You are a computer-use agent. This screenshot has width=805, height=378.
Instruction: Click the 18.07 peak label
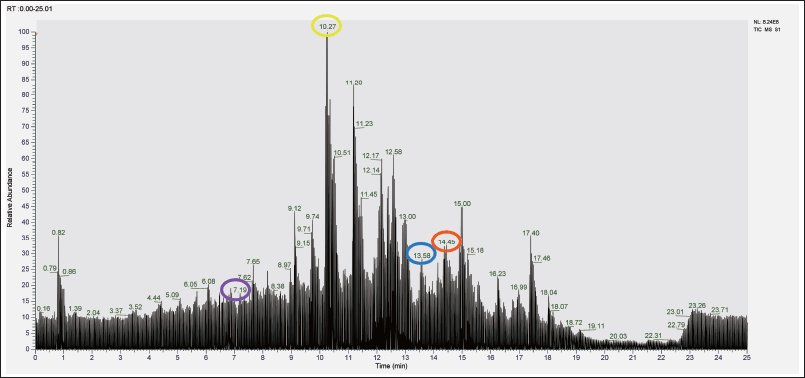(x=560, y=307)
